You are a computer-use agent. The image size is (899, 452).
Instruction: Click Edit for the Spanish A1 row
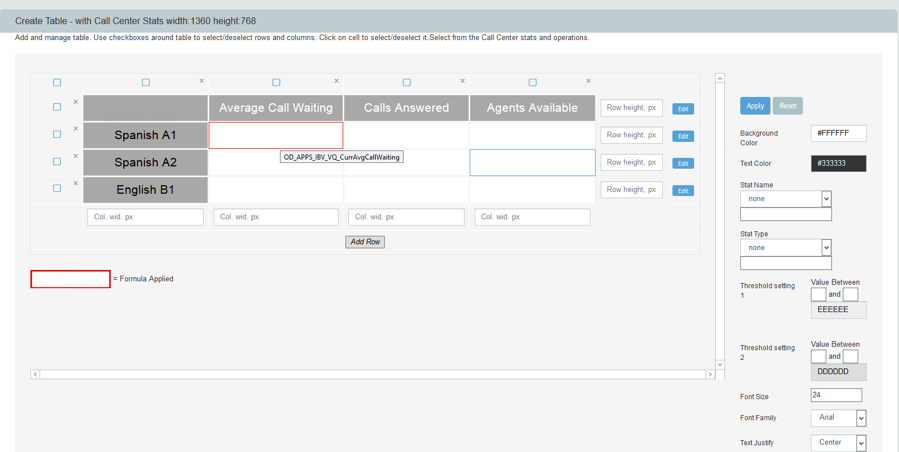pyautogui.click(x=683, y=137)
